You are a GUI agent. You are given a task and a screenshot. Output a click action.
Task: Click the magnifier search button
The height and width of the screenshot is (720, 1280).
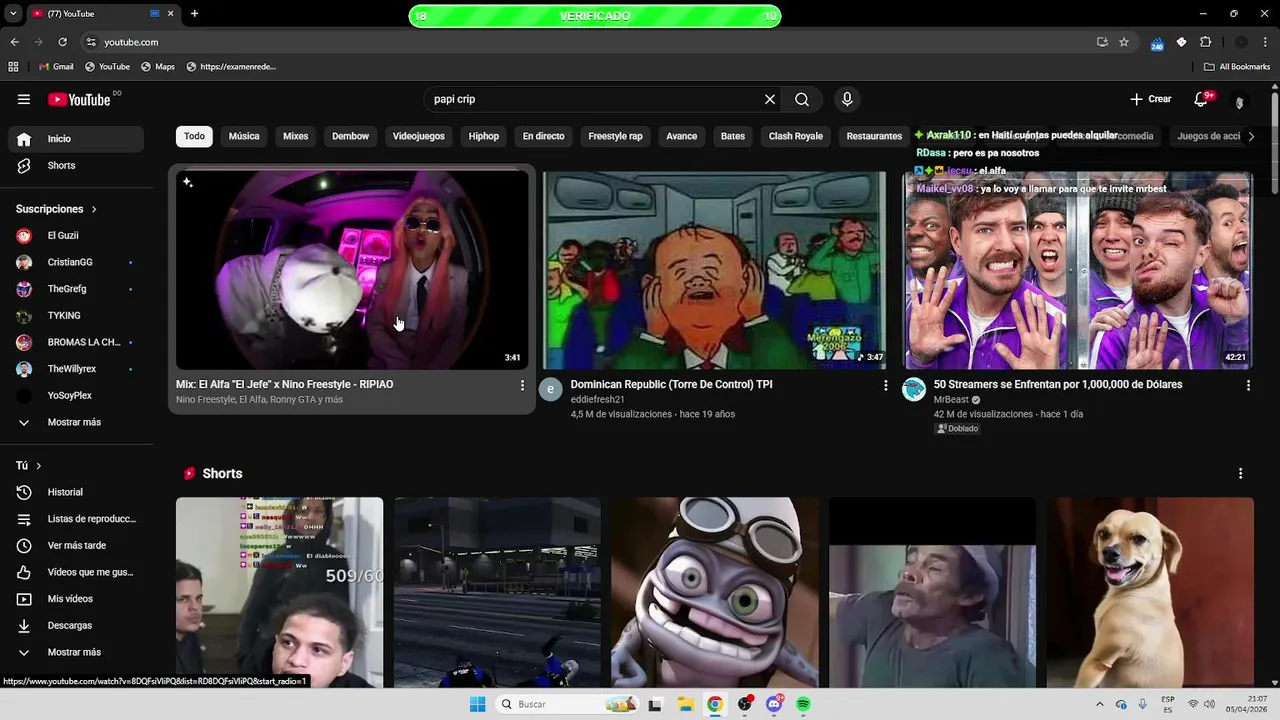(802, 99)
